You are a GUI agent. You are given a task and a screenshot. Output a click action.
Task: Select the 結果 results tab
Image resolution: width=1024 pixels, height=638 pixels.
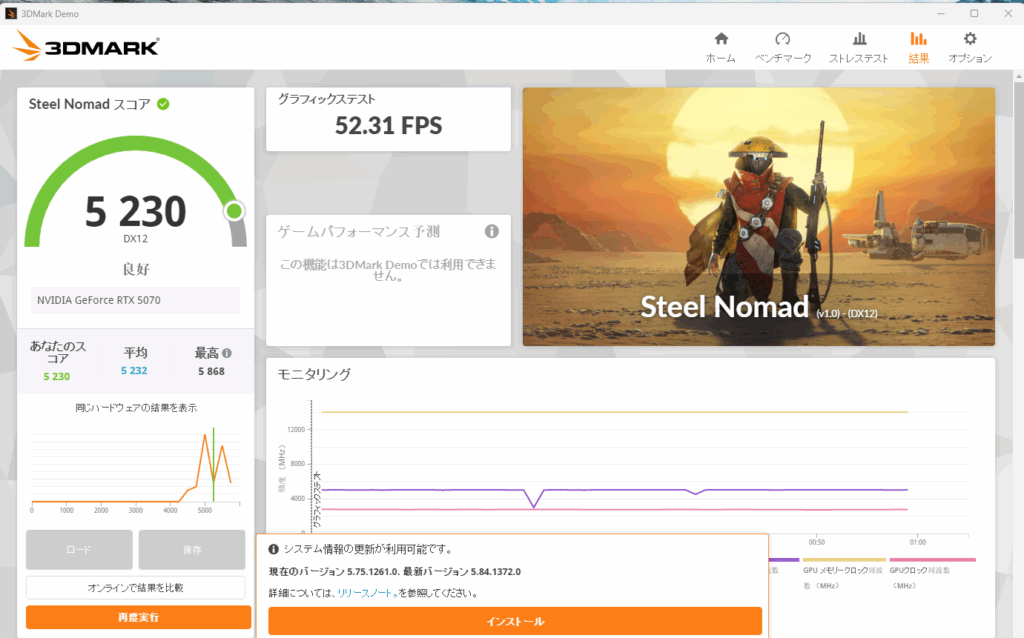pos(918,48)
